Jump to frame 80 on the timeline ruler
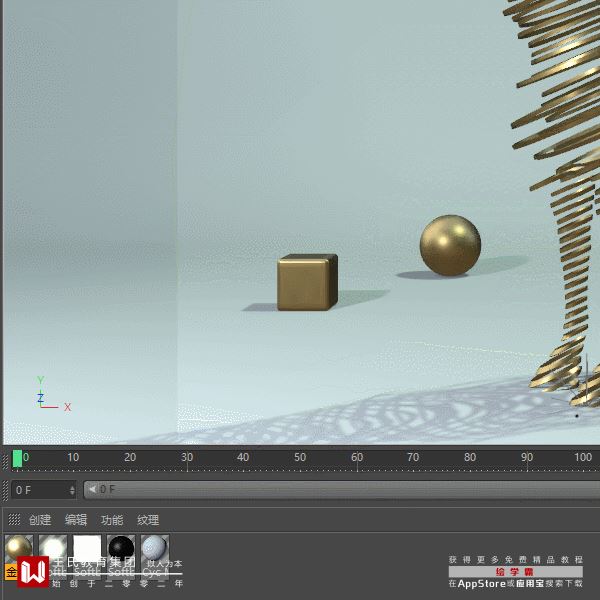Screen dimensions: 600x600 [470, 457]
